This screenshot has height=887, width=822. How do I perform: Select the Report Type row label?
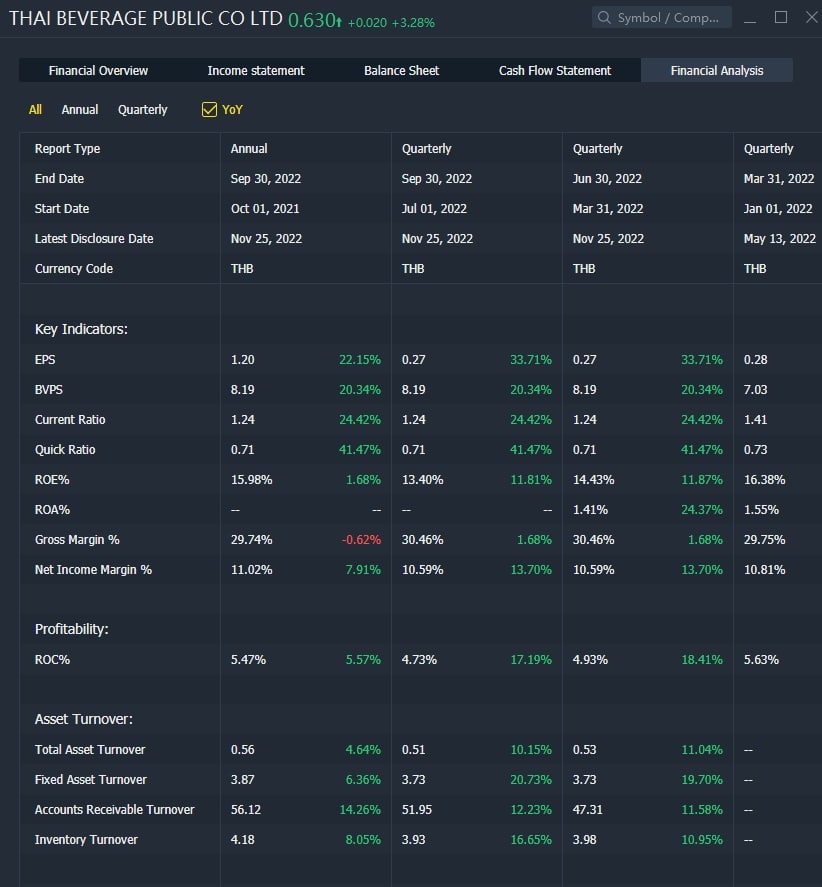click(67, 149)
